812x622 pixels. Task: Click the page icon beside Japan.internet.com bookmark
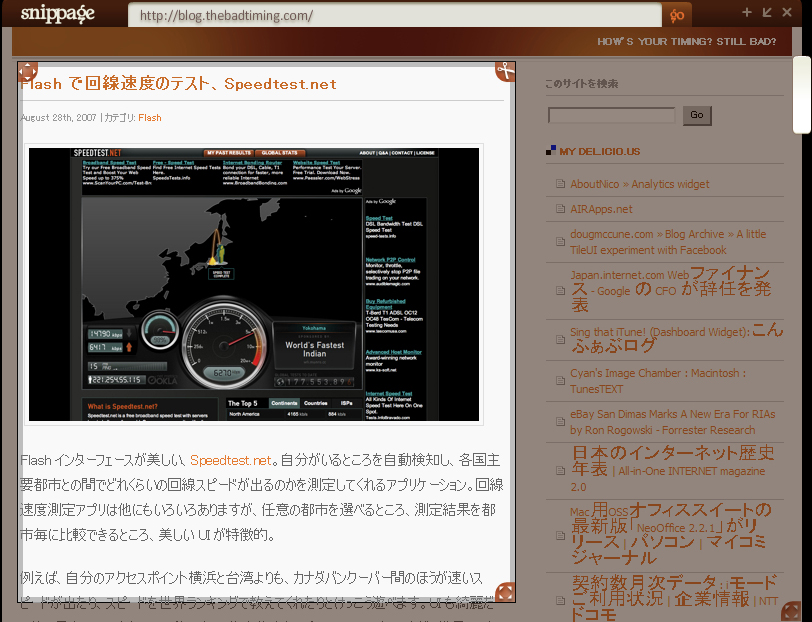[x=560, y=291]
